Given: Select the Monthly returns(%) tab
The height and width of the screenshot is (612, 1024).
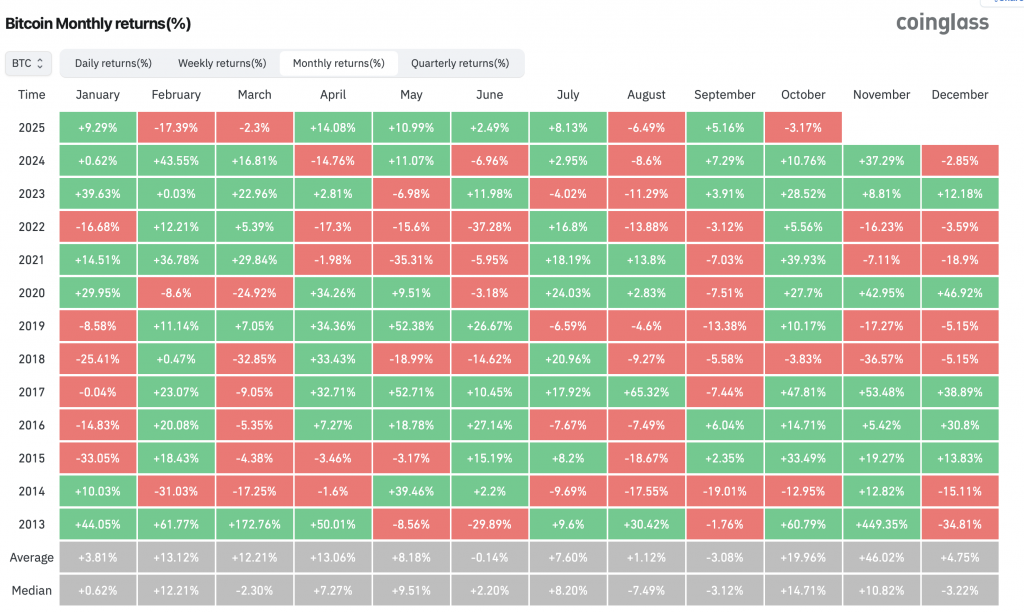Looking at the screenshot, I should click(338, 63).
